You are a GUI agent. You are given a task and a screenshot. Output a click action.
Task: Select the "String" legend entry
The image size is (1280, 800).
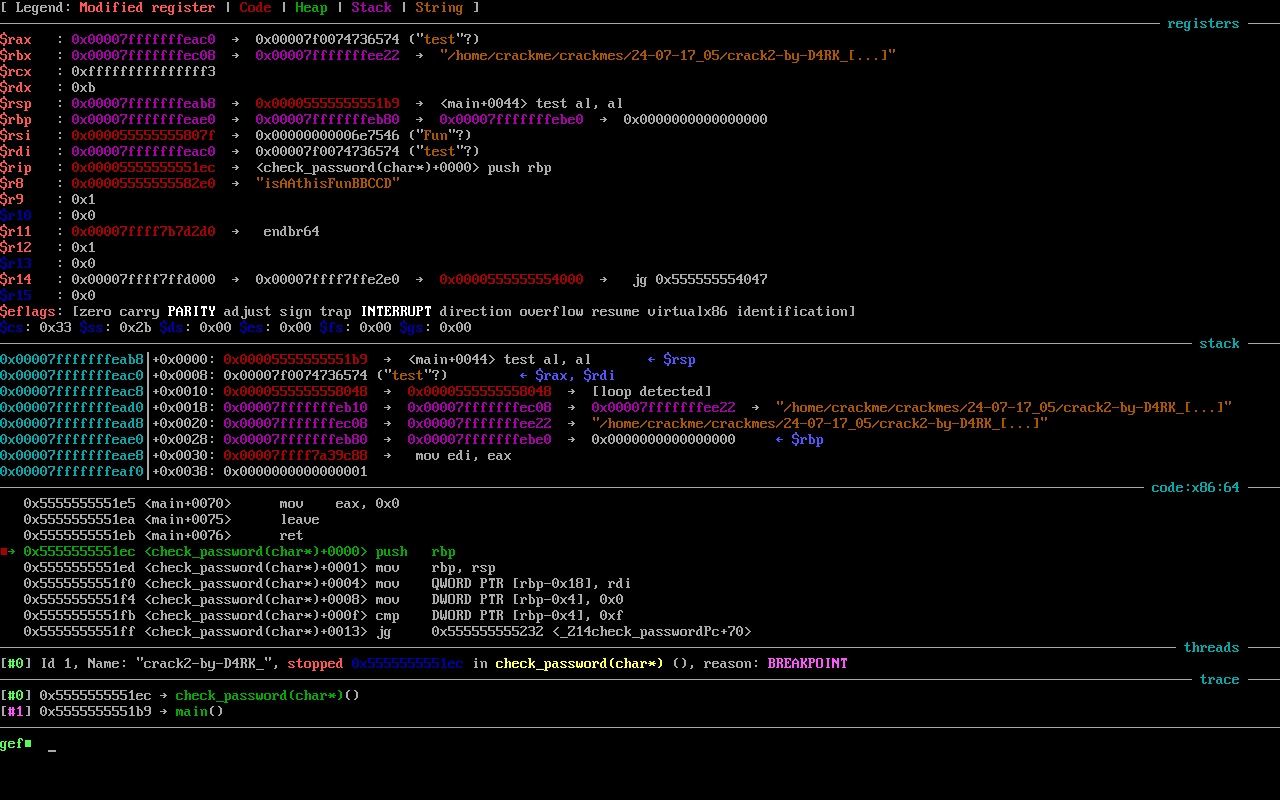439,8
